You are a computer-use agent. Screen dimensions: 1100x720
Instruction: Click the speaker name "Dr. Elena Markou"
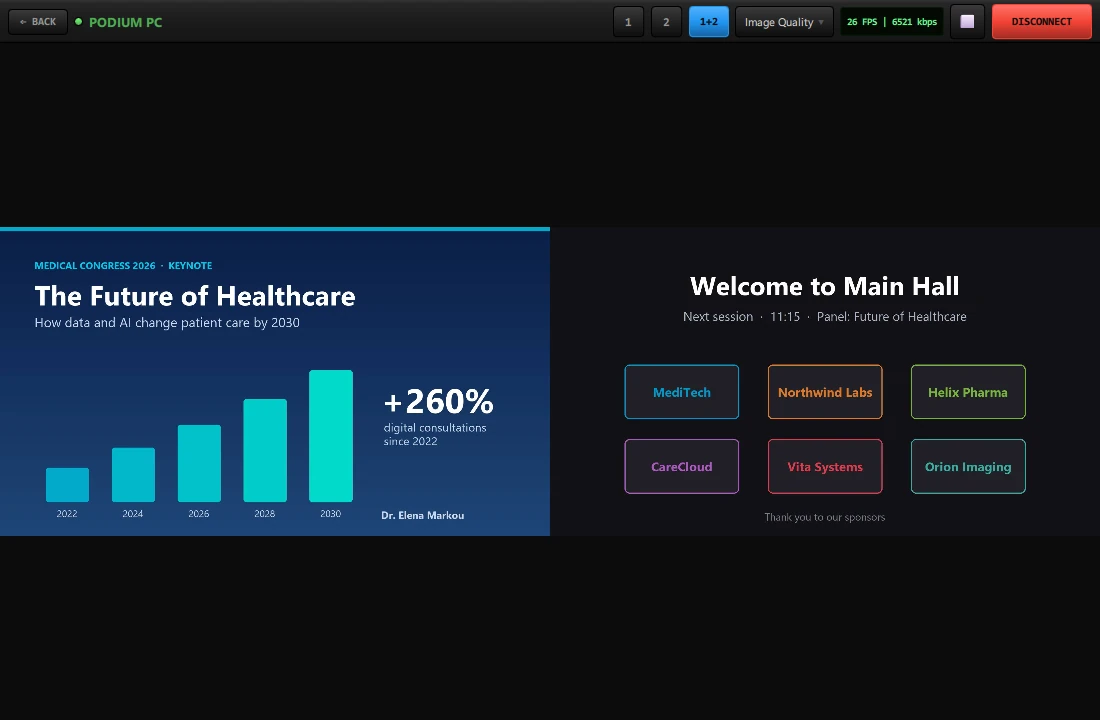(x=422, y=515)
